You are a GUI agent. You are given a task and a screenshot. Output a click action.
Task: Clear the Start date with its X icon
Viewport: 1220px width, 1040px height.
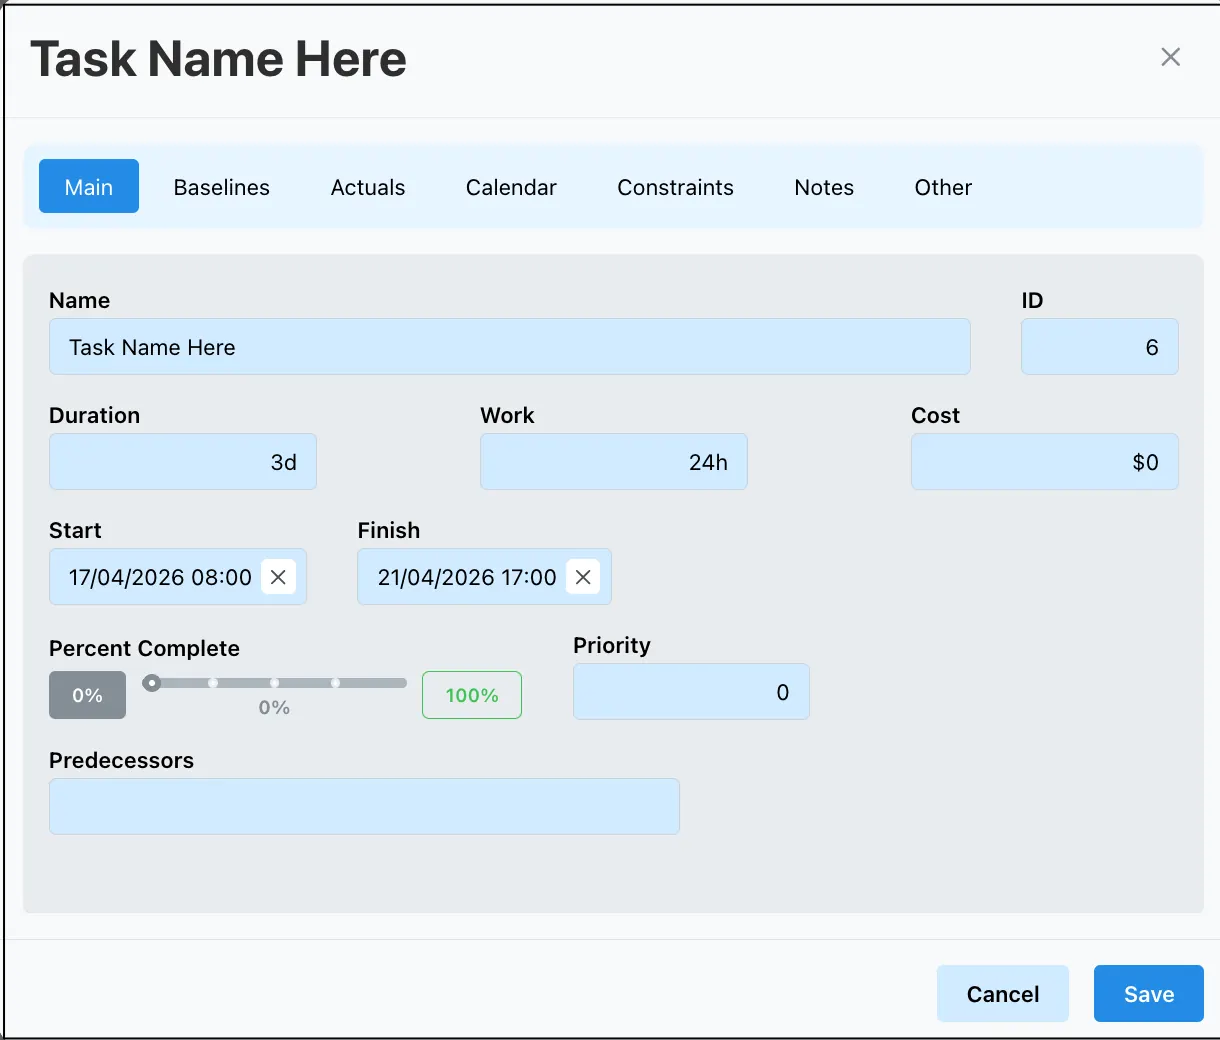[x=278, y=577]
